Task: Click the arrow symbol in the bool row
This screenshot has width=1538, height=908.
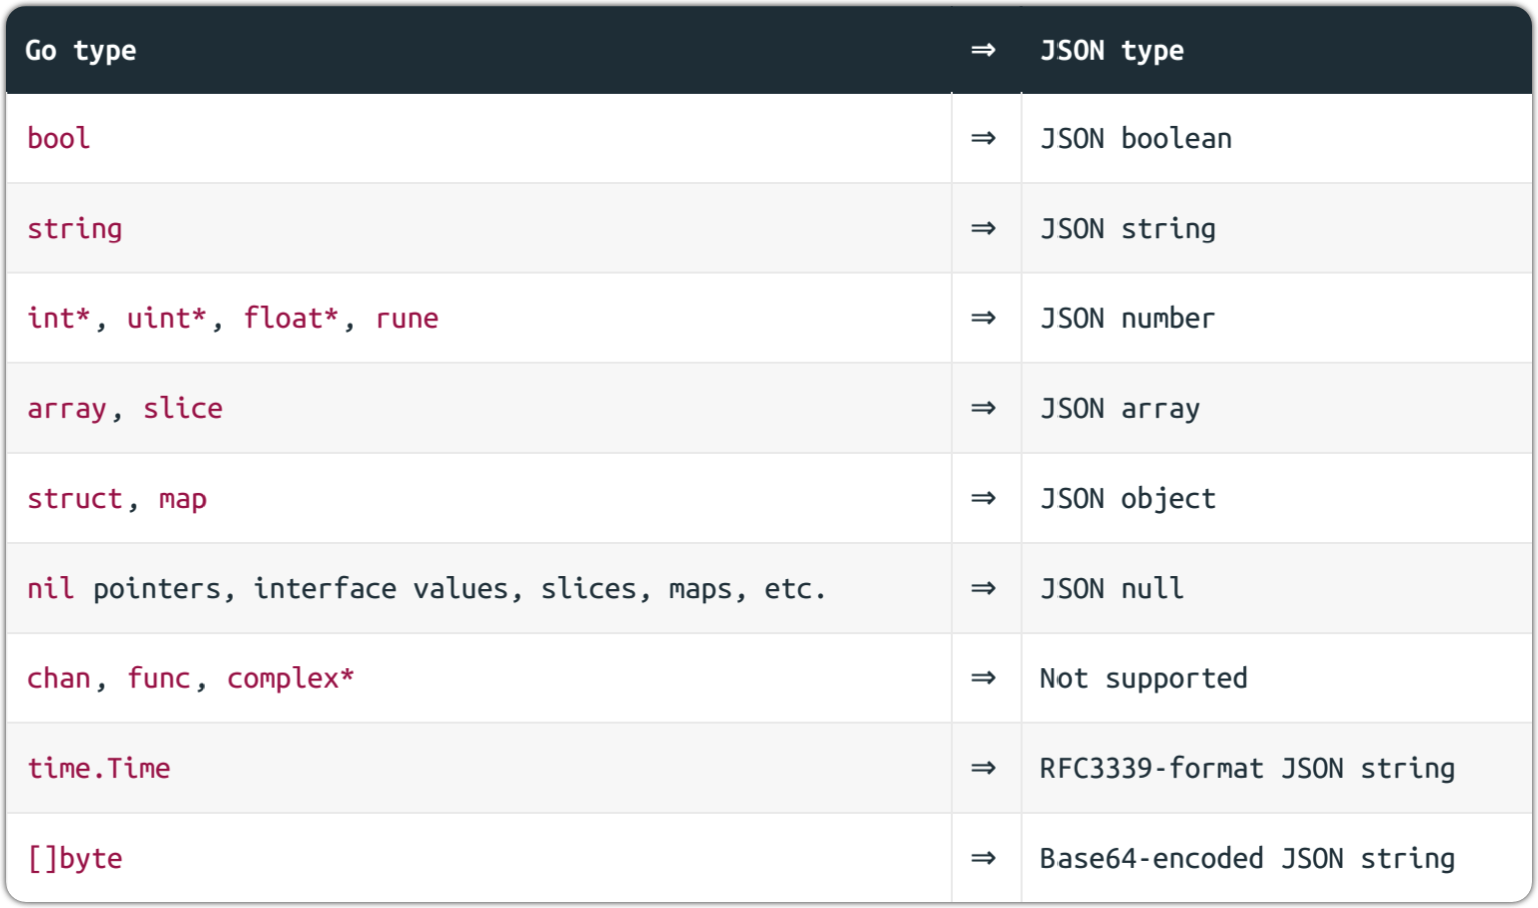Action: coord(983,138)
